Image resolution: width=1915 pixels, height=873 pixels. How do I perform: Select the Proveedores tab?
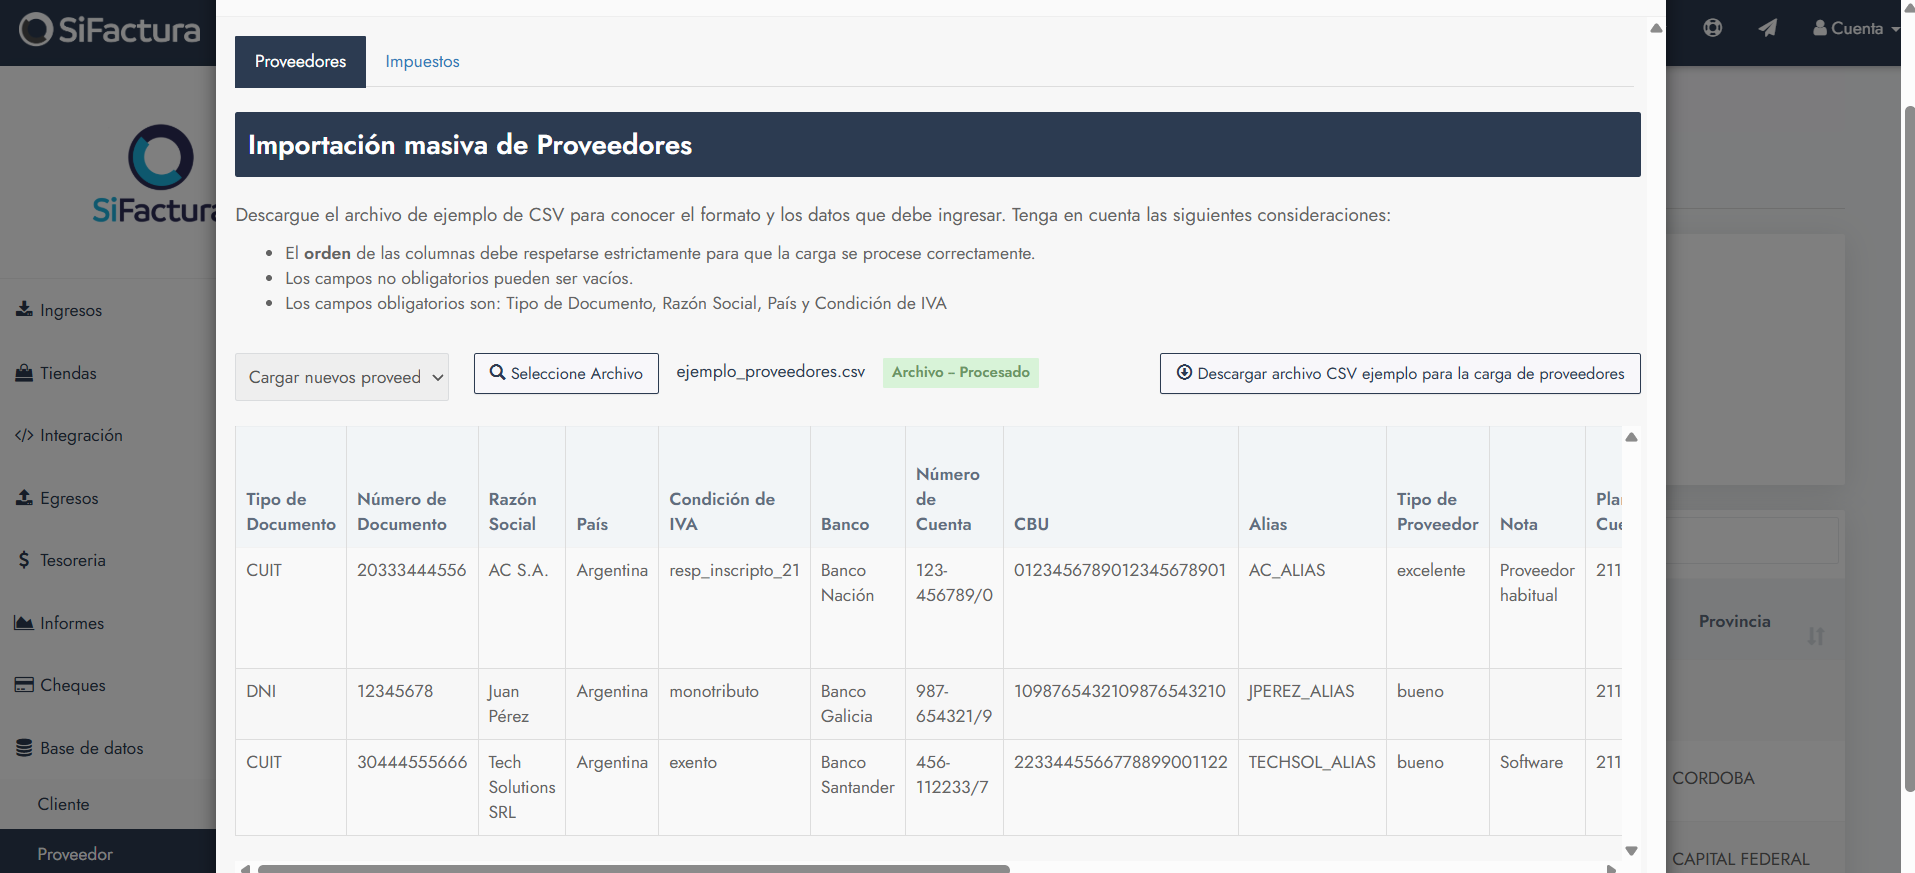click(300, 62)
